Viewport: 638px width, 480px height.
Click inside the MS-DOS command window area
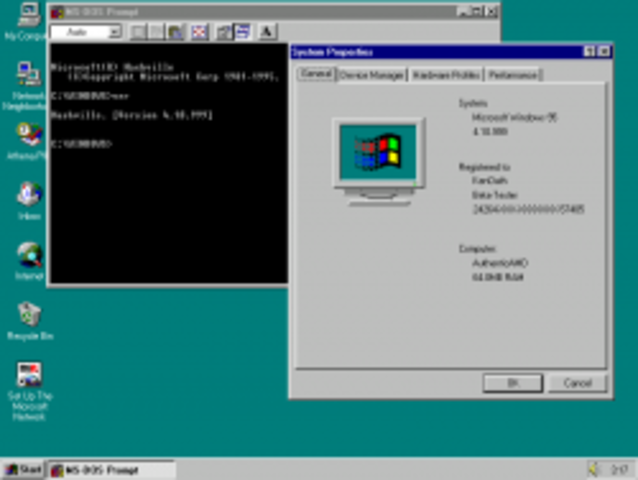(168, 163)
